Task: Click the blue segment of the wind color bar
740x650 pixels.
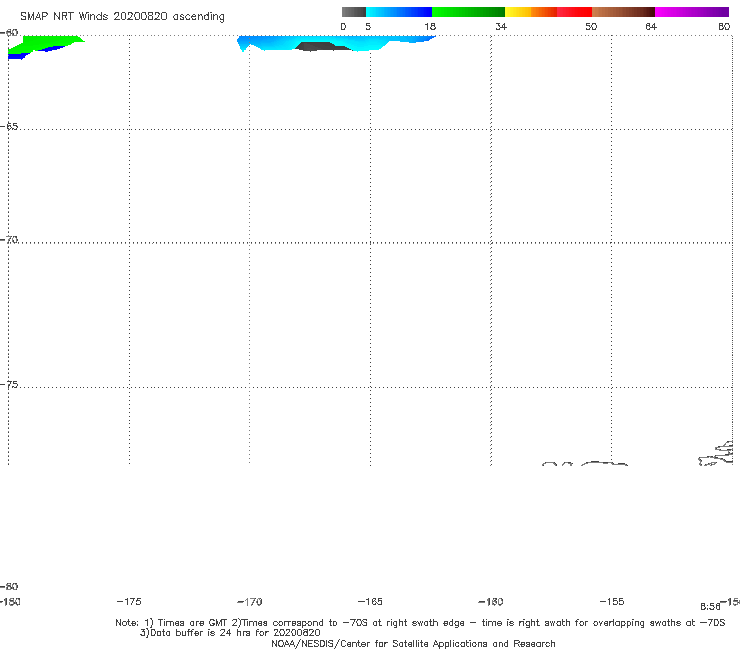Action: (399, 12)
